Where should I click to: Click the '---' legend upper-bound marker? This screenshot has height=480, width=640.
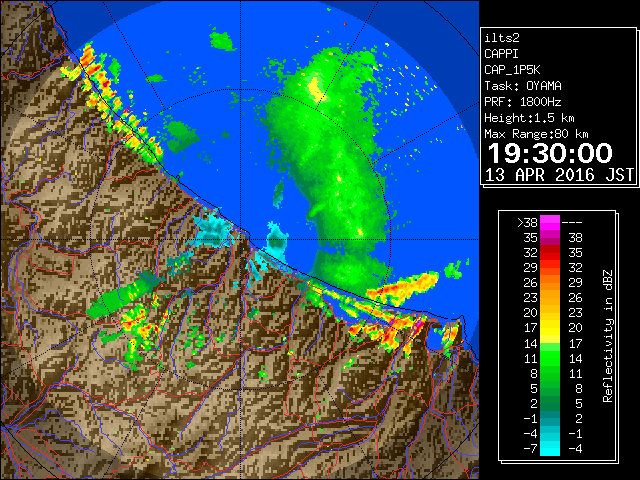[572, 223]
